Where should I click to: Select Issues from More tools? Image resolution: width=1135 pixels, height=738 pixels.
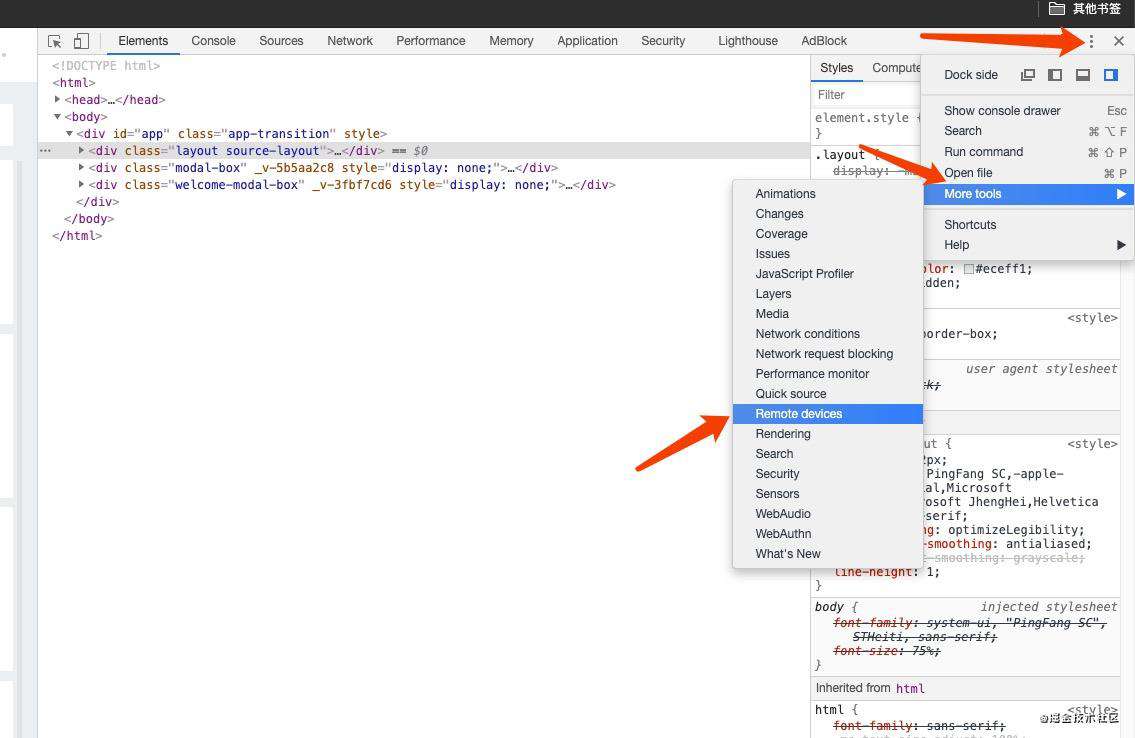[x=828, y=254]
